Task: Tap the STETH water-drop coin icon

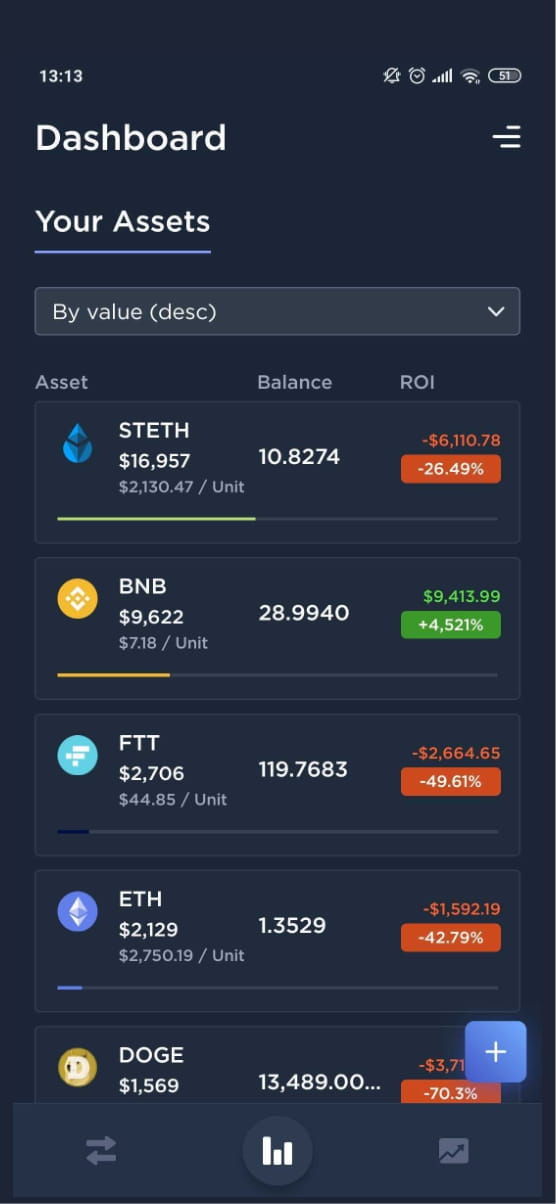Action: pos(77,443)
